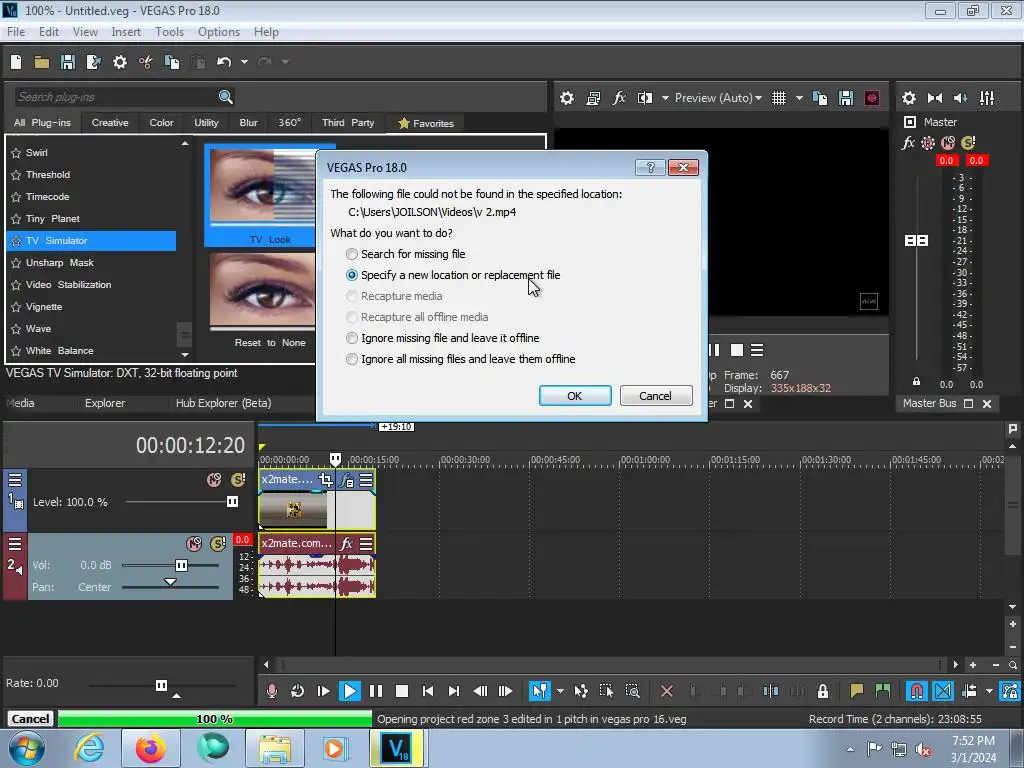Click the Copy icon in the main toolbar
1024x768 pixels.
click(172, 62)
